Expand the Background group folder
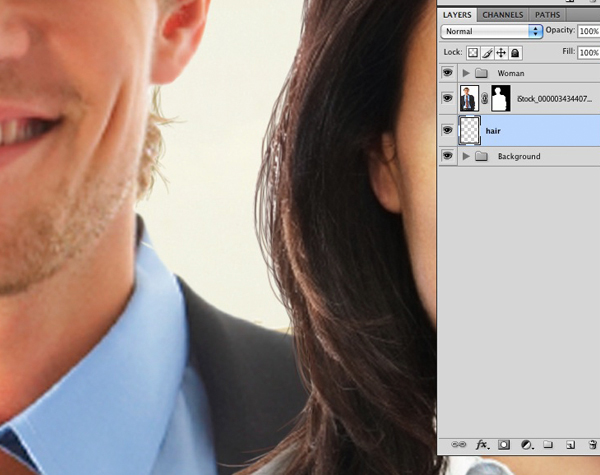Viewport: 600px width, 475px height. [x=465, y=157]
